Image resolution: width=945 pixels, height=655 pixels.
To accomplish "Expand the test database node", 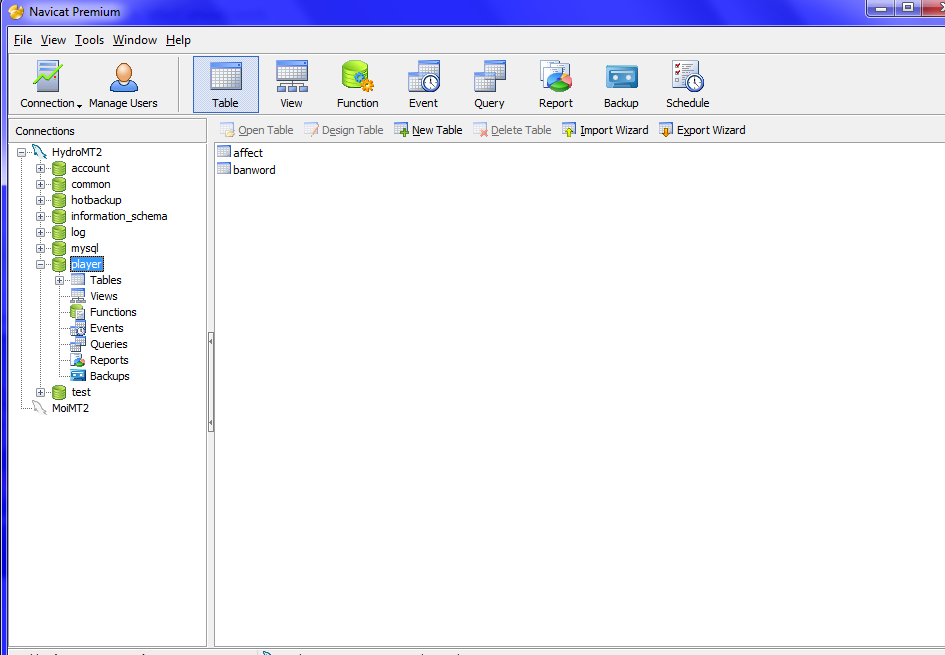I will 40,392.
